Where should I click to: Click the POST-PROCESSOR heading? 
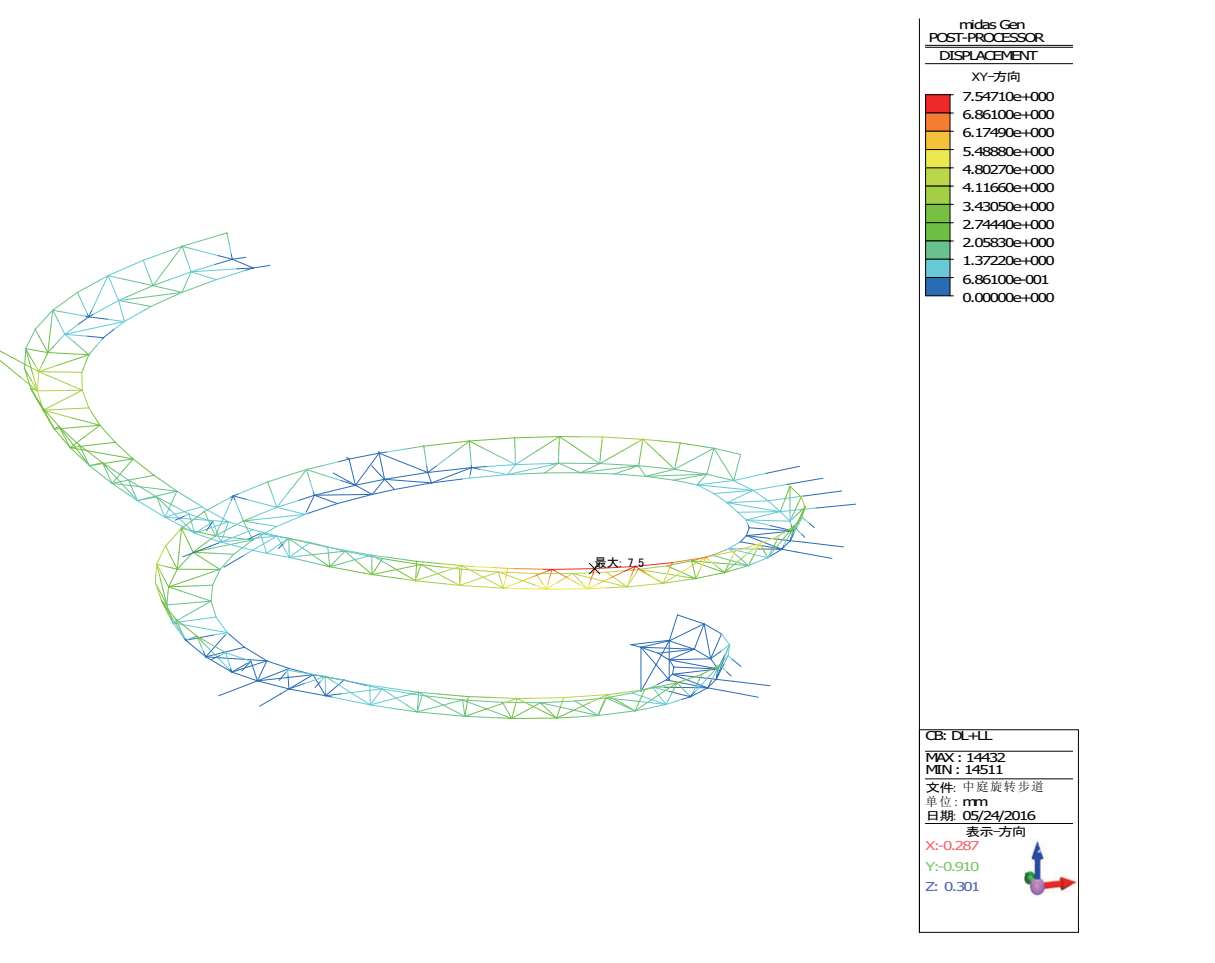click(x=986, y=38)
